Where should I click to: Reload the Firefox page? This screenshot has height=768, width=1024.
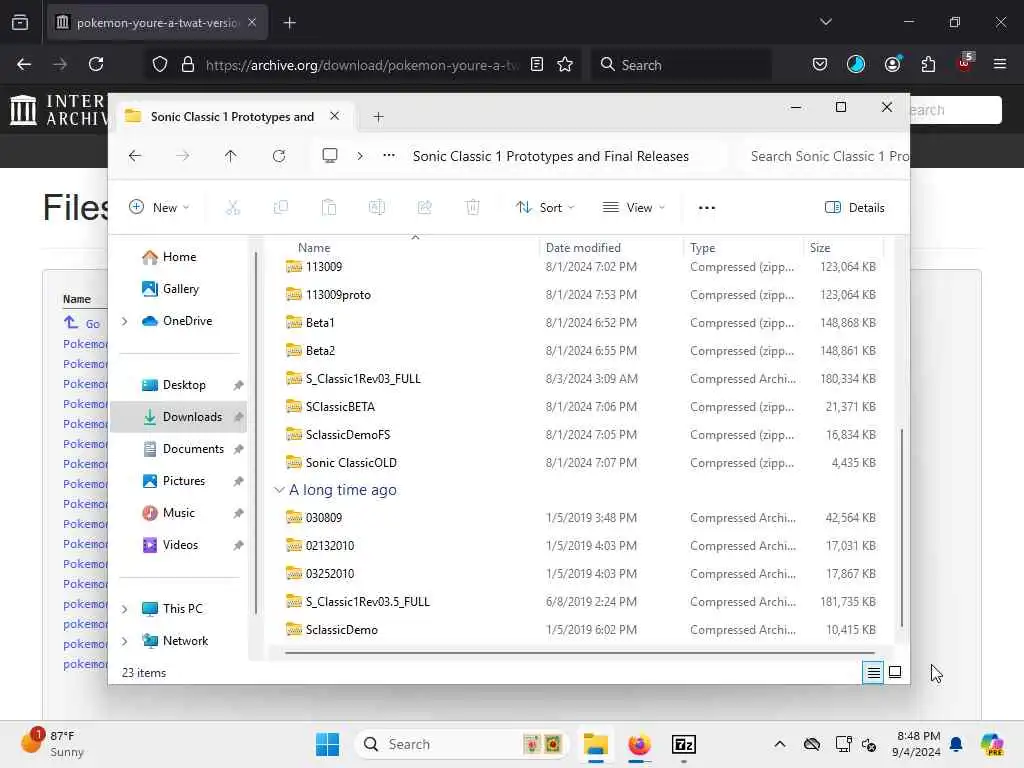point(96,64)
